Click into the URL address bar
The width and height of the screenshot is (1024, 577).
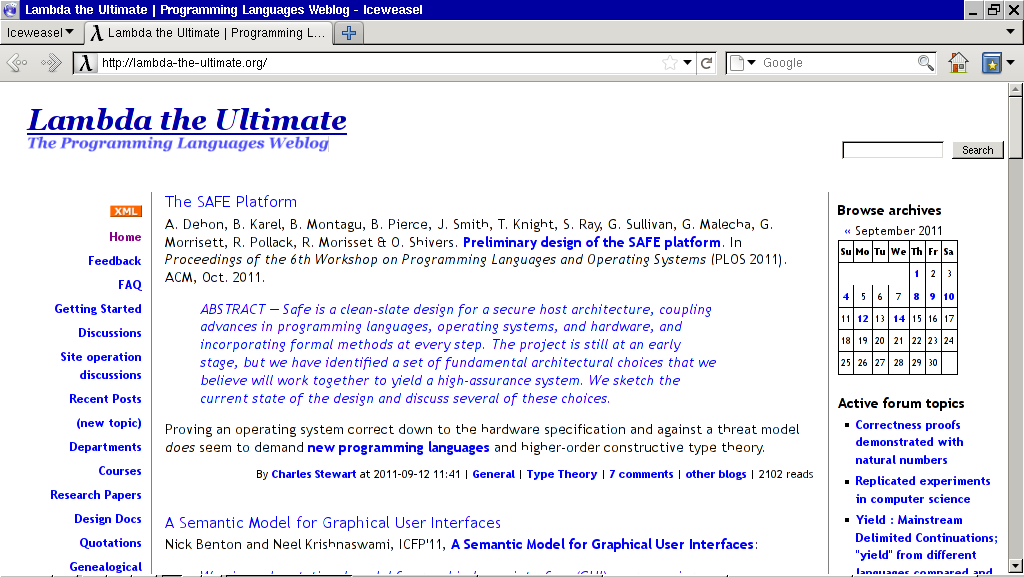point(379,63)
